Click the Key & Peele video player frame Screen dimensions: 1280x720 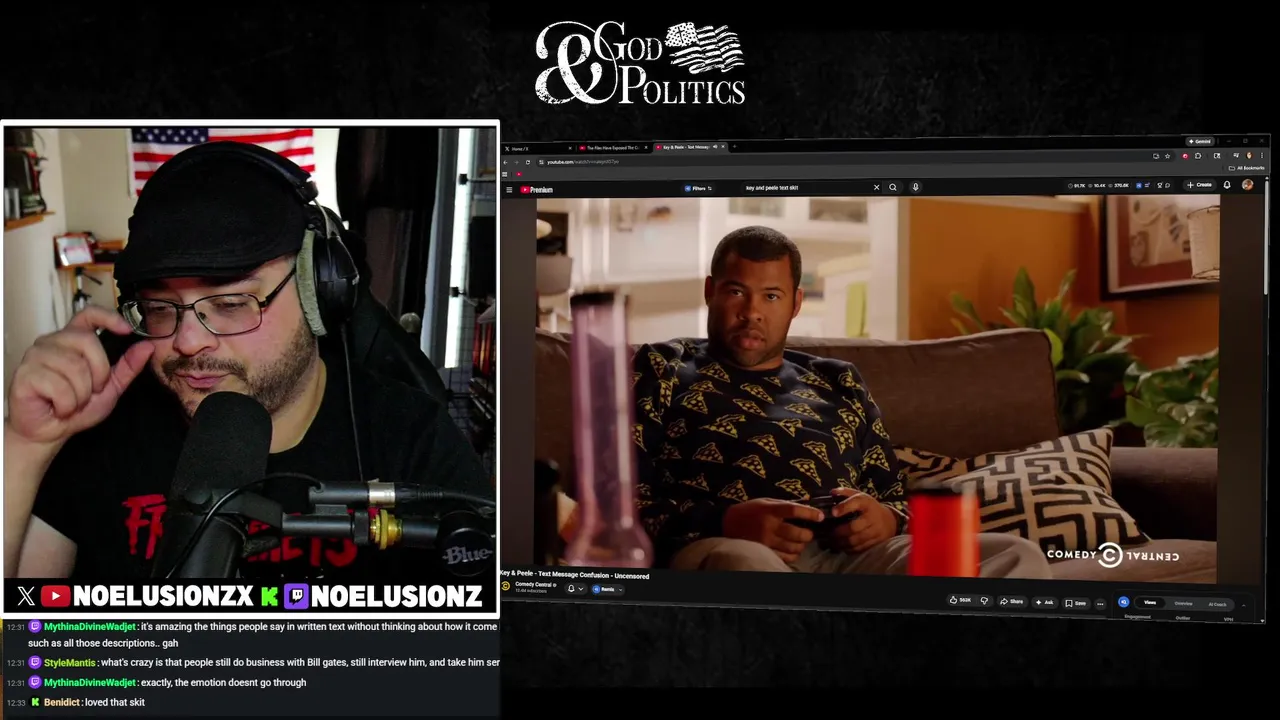[878, 390]
